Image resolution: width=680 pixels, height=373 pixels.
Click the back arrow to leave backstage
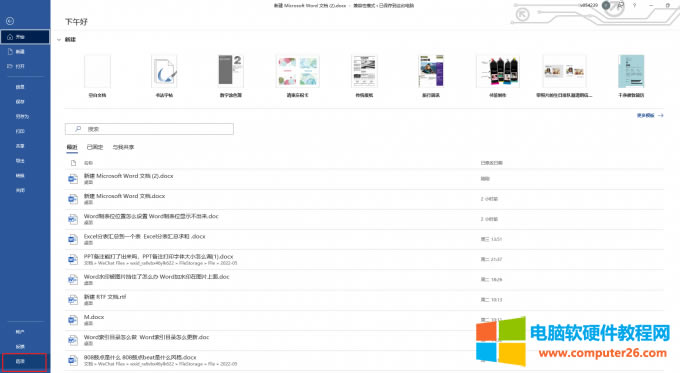click(x=10, y=21)
